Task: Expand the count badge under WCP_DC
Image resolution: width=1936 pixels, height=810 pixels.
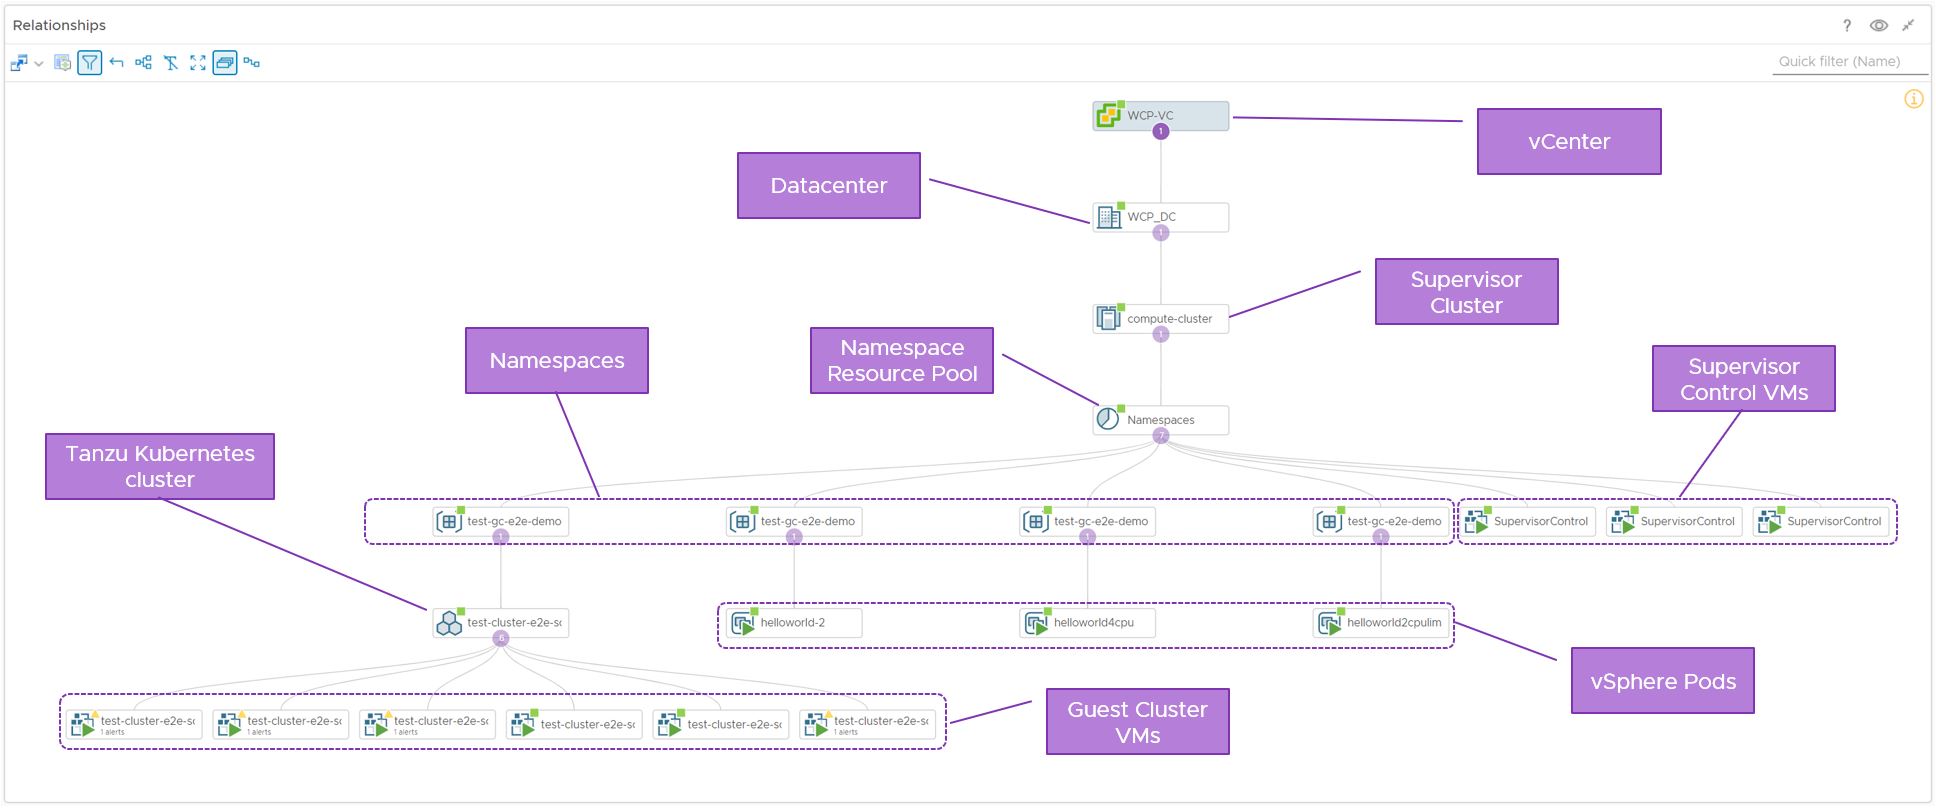Action: click(x=1161, y=233)
